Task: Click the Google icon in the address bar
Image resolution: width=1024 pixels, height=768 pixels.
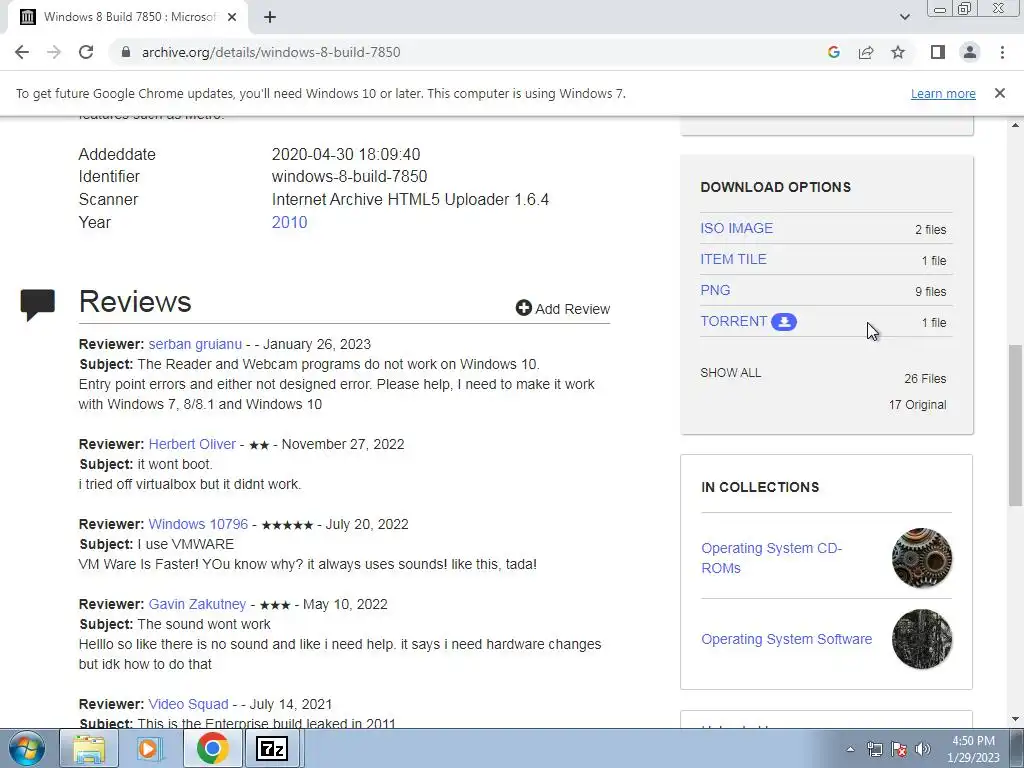Action: click(833, 52)
